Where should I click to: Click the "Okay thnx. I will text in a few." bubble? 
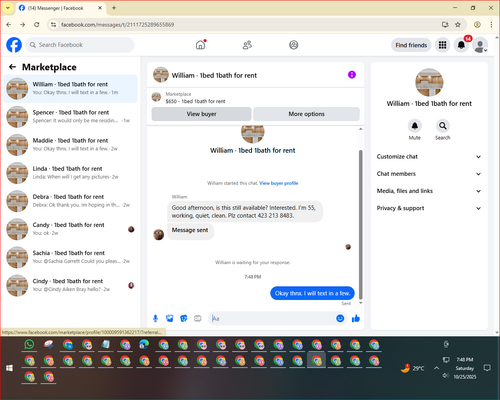pos(312,293)
